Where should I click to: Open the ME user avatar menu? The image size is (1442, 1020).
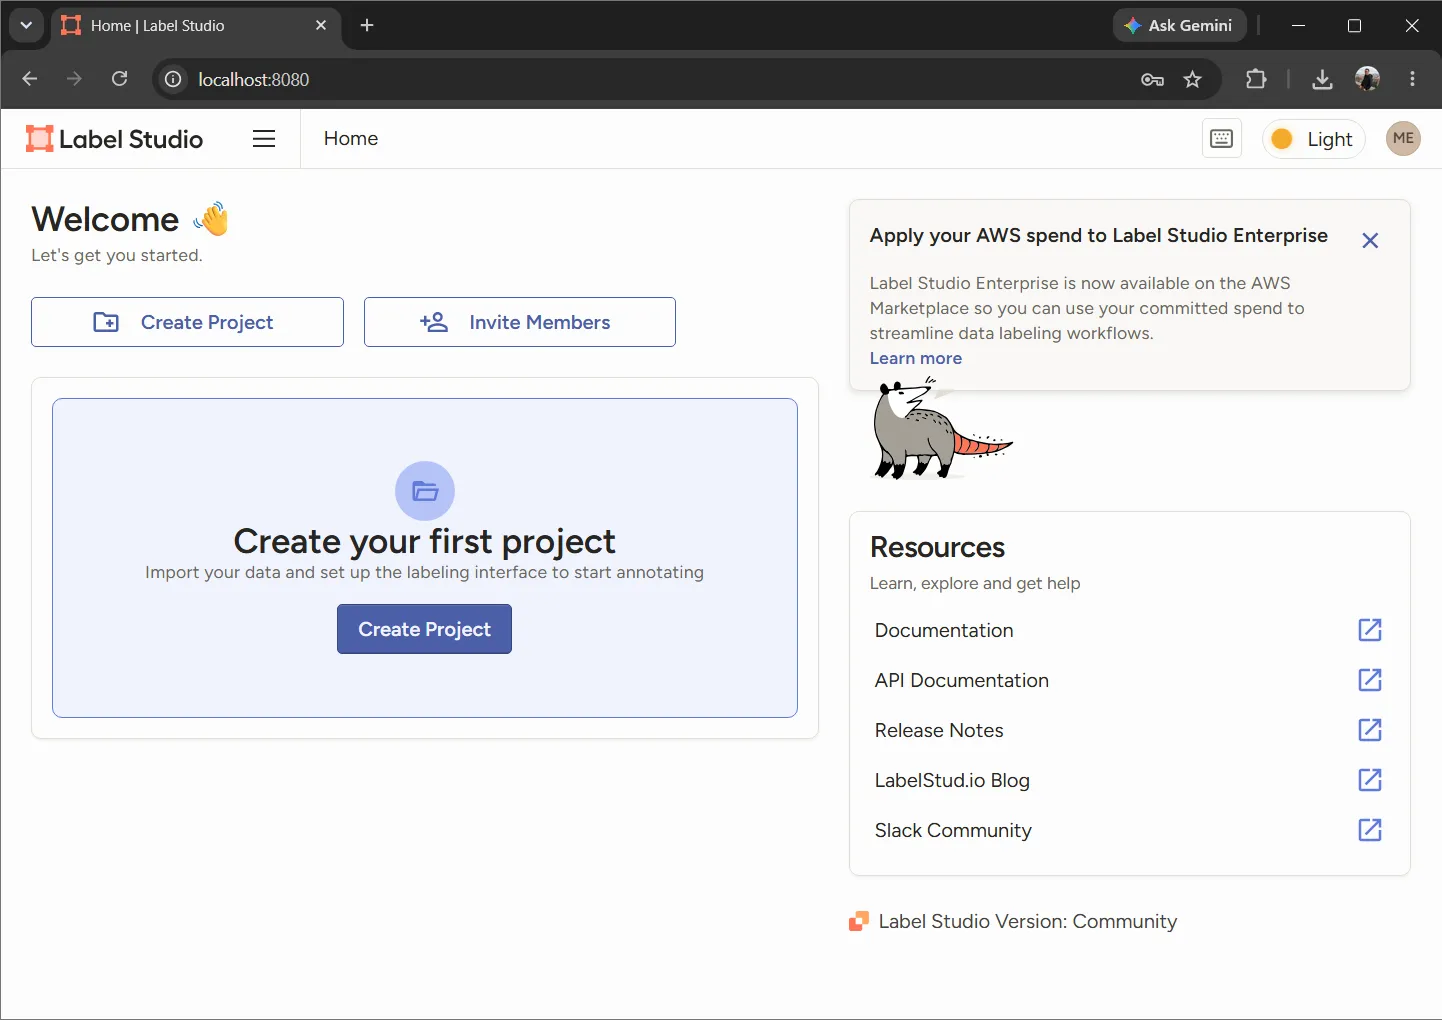1403,139
